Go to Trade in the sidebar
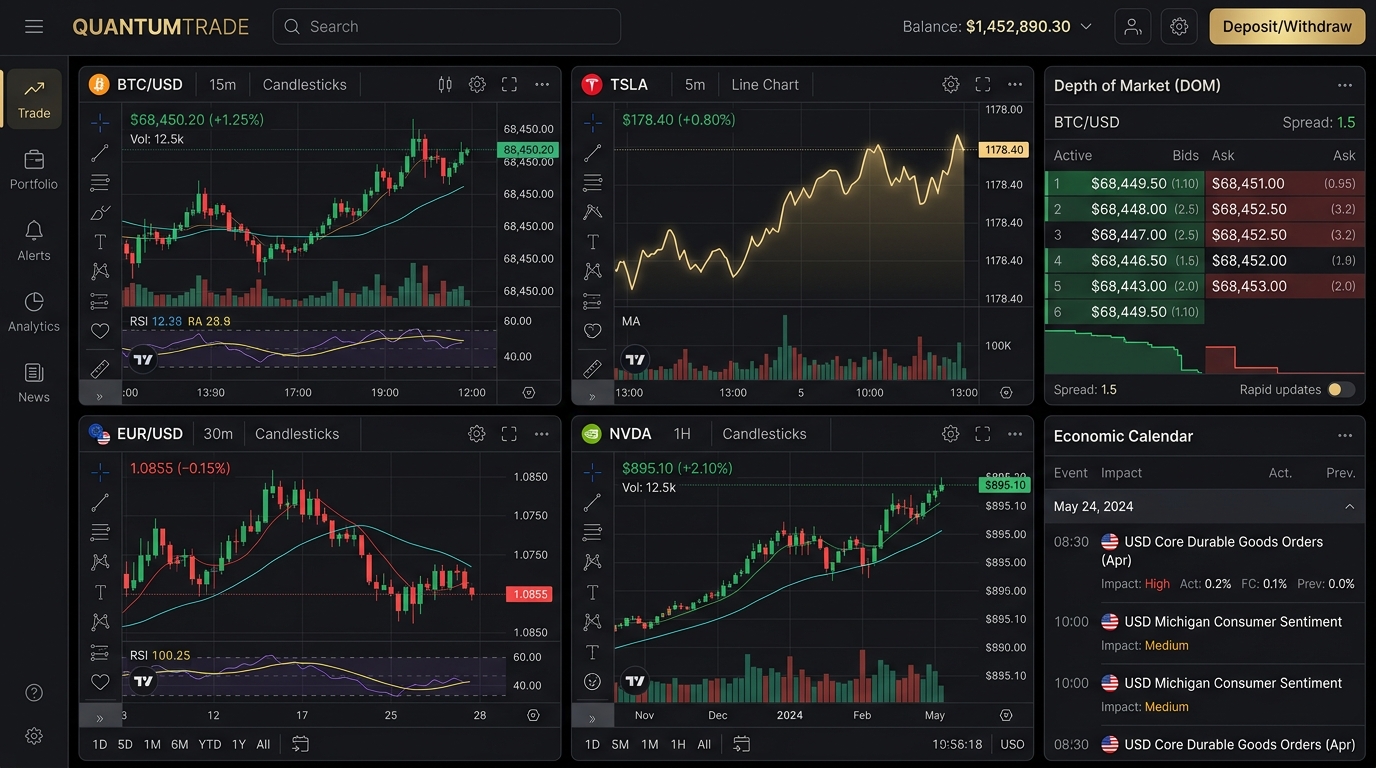 [x=34, y=99]
